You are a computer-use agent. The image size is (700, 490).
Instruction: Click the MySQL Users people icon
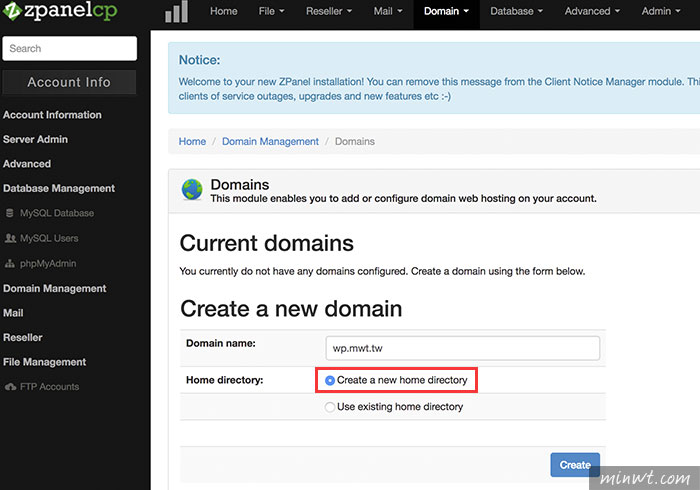[10, 238]
